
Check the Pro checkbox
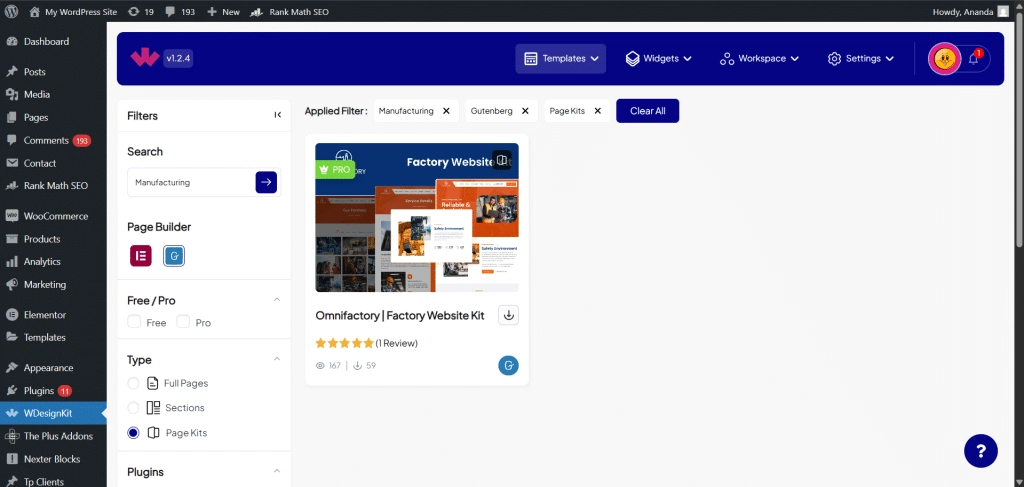[184, 322]
